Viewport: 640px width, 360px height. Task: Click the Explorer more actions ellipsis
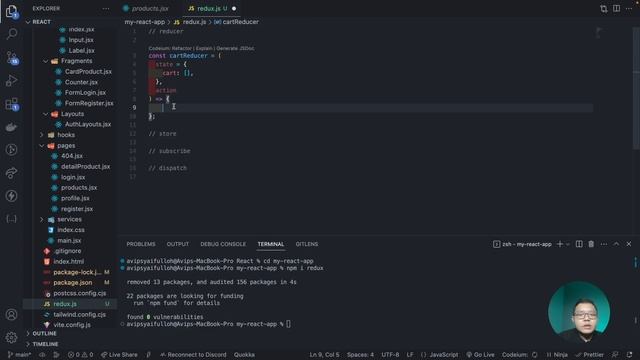[x=106, y=9]
